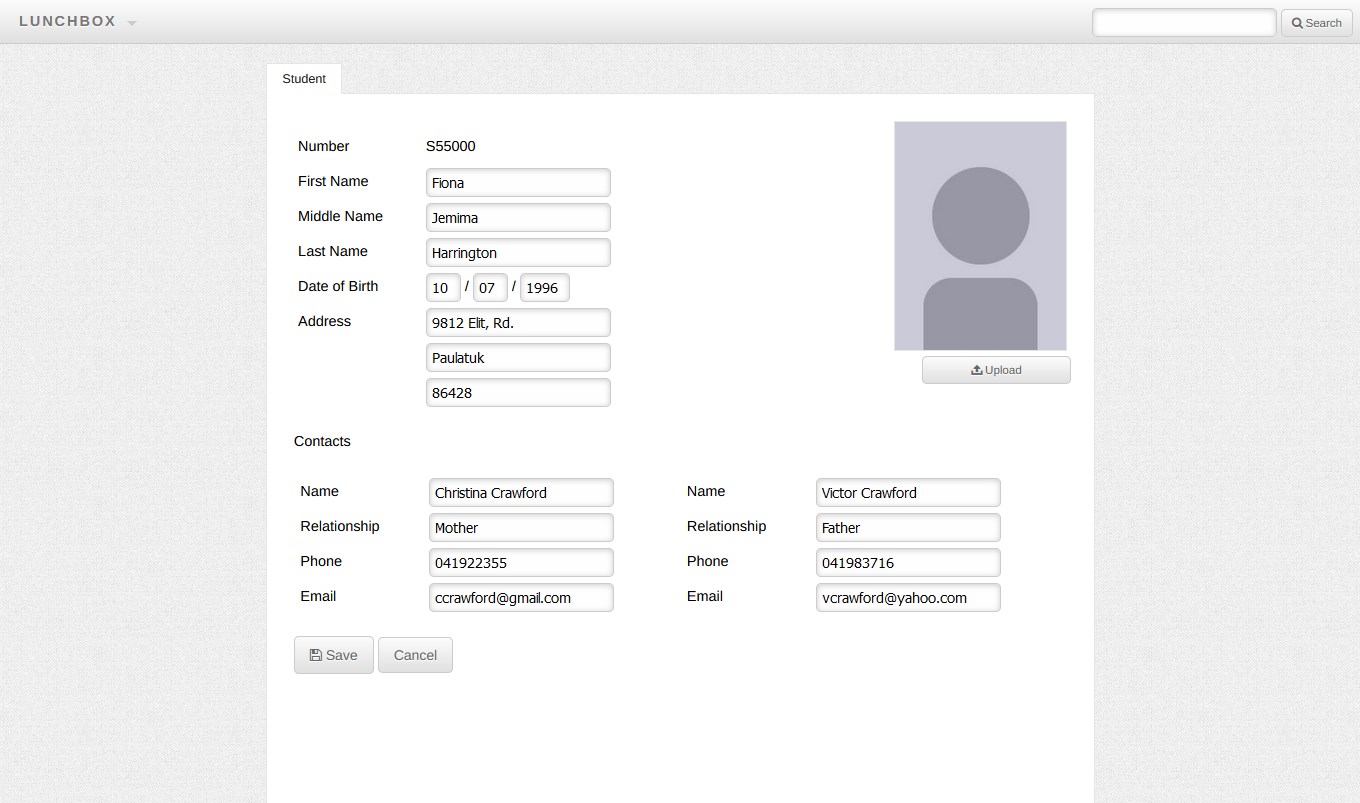Click the First Name field containing Fiona

point(518,183)
